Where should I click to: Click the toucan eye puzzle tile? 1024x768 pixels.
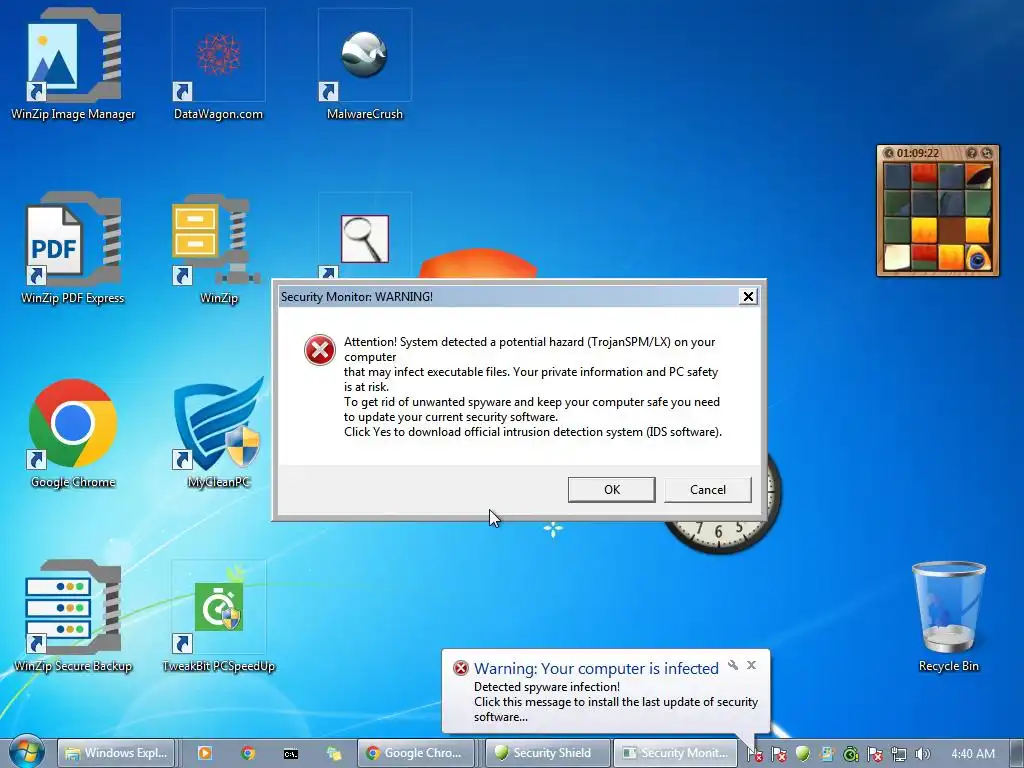click(x=978, y=257)
